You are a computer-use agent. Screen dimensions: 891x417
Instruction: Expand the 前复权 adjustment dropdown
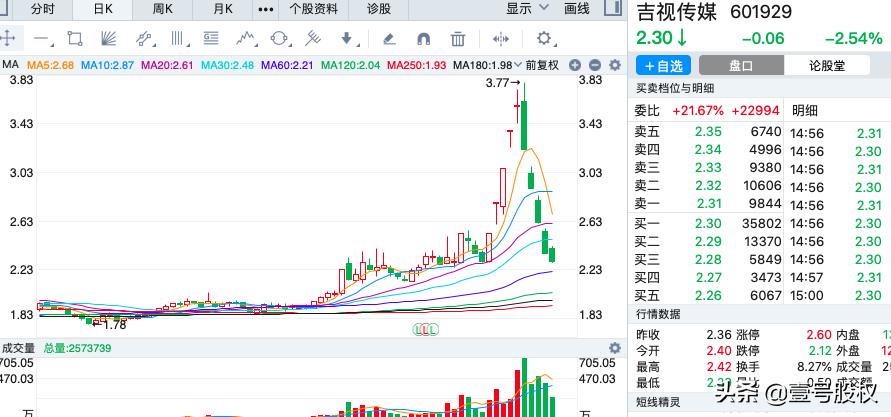pos(543,65)
